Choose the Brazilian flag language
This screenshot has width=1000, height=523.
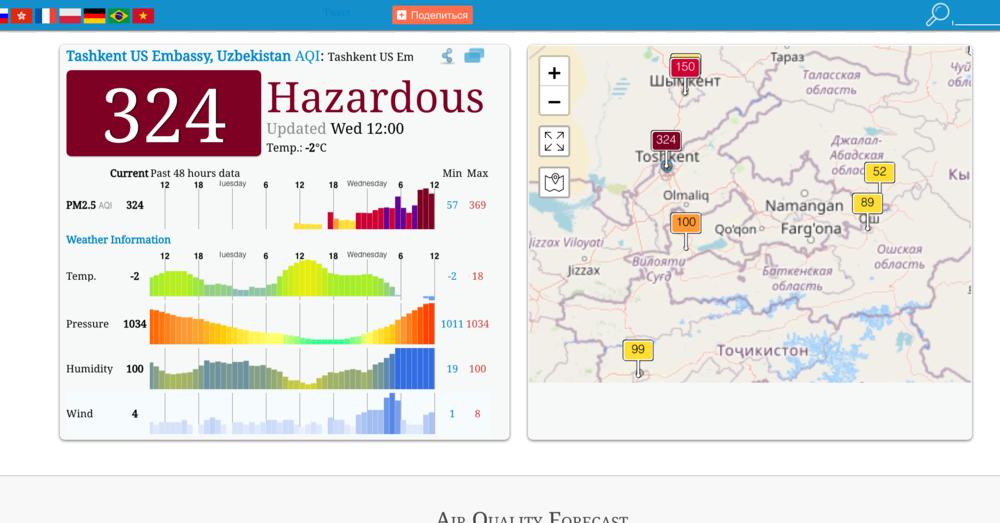point(119,15)
